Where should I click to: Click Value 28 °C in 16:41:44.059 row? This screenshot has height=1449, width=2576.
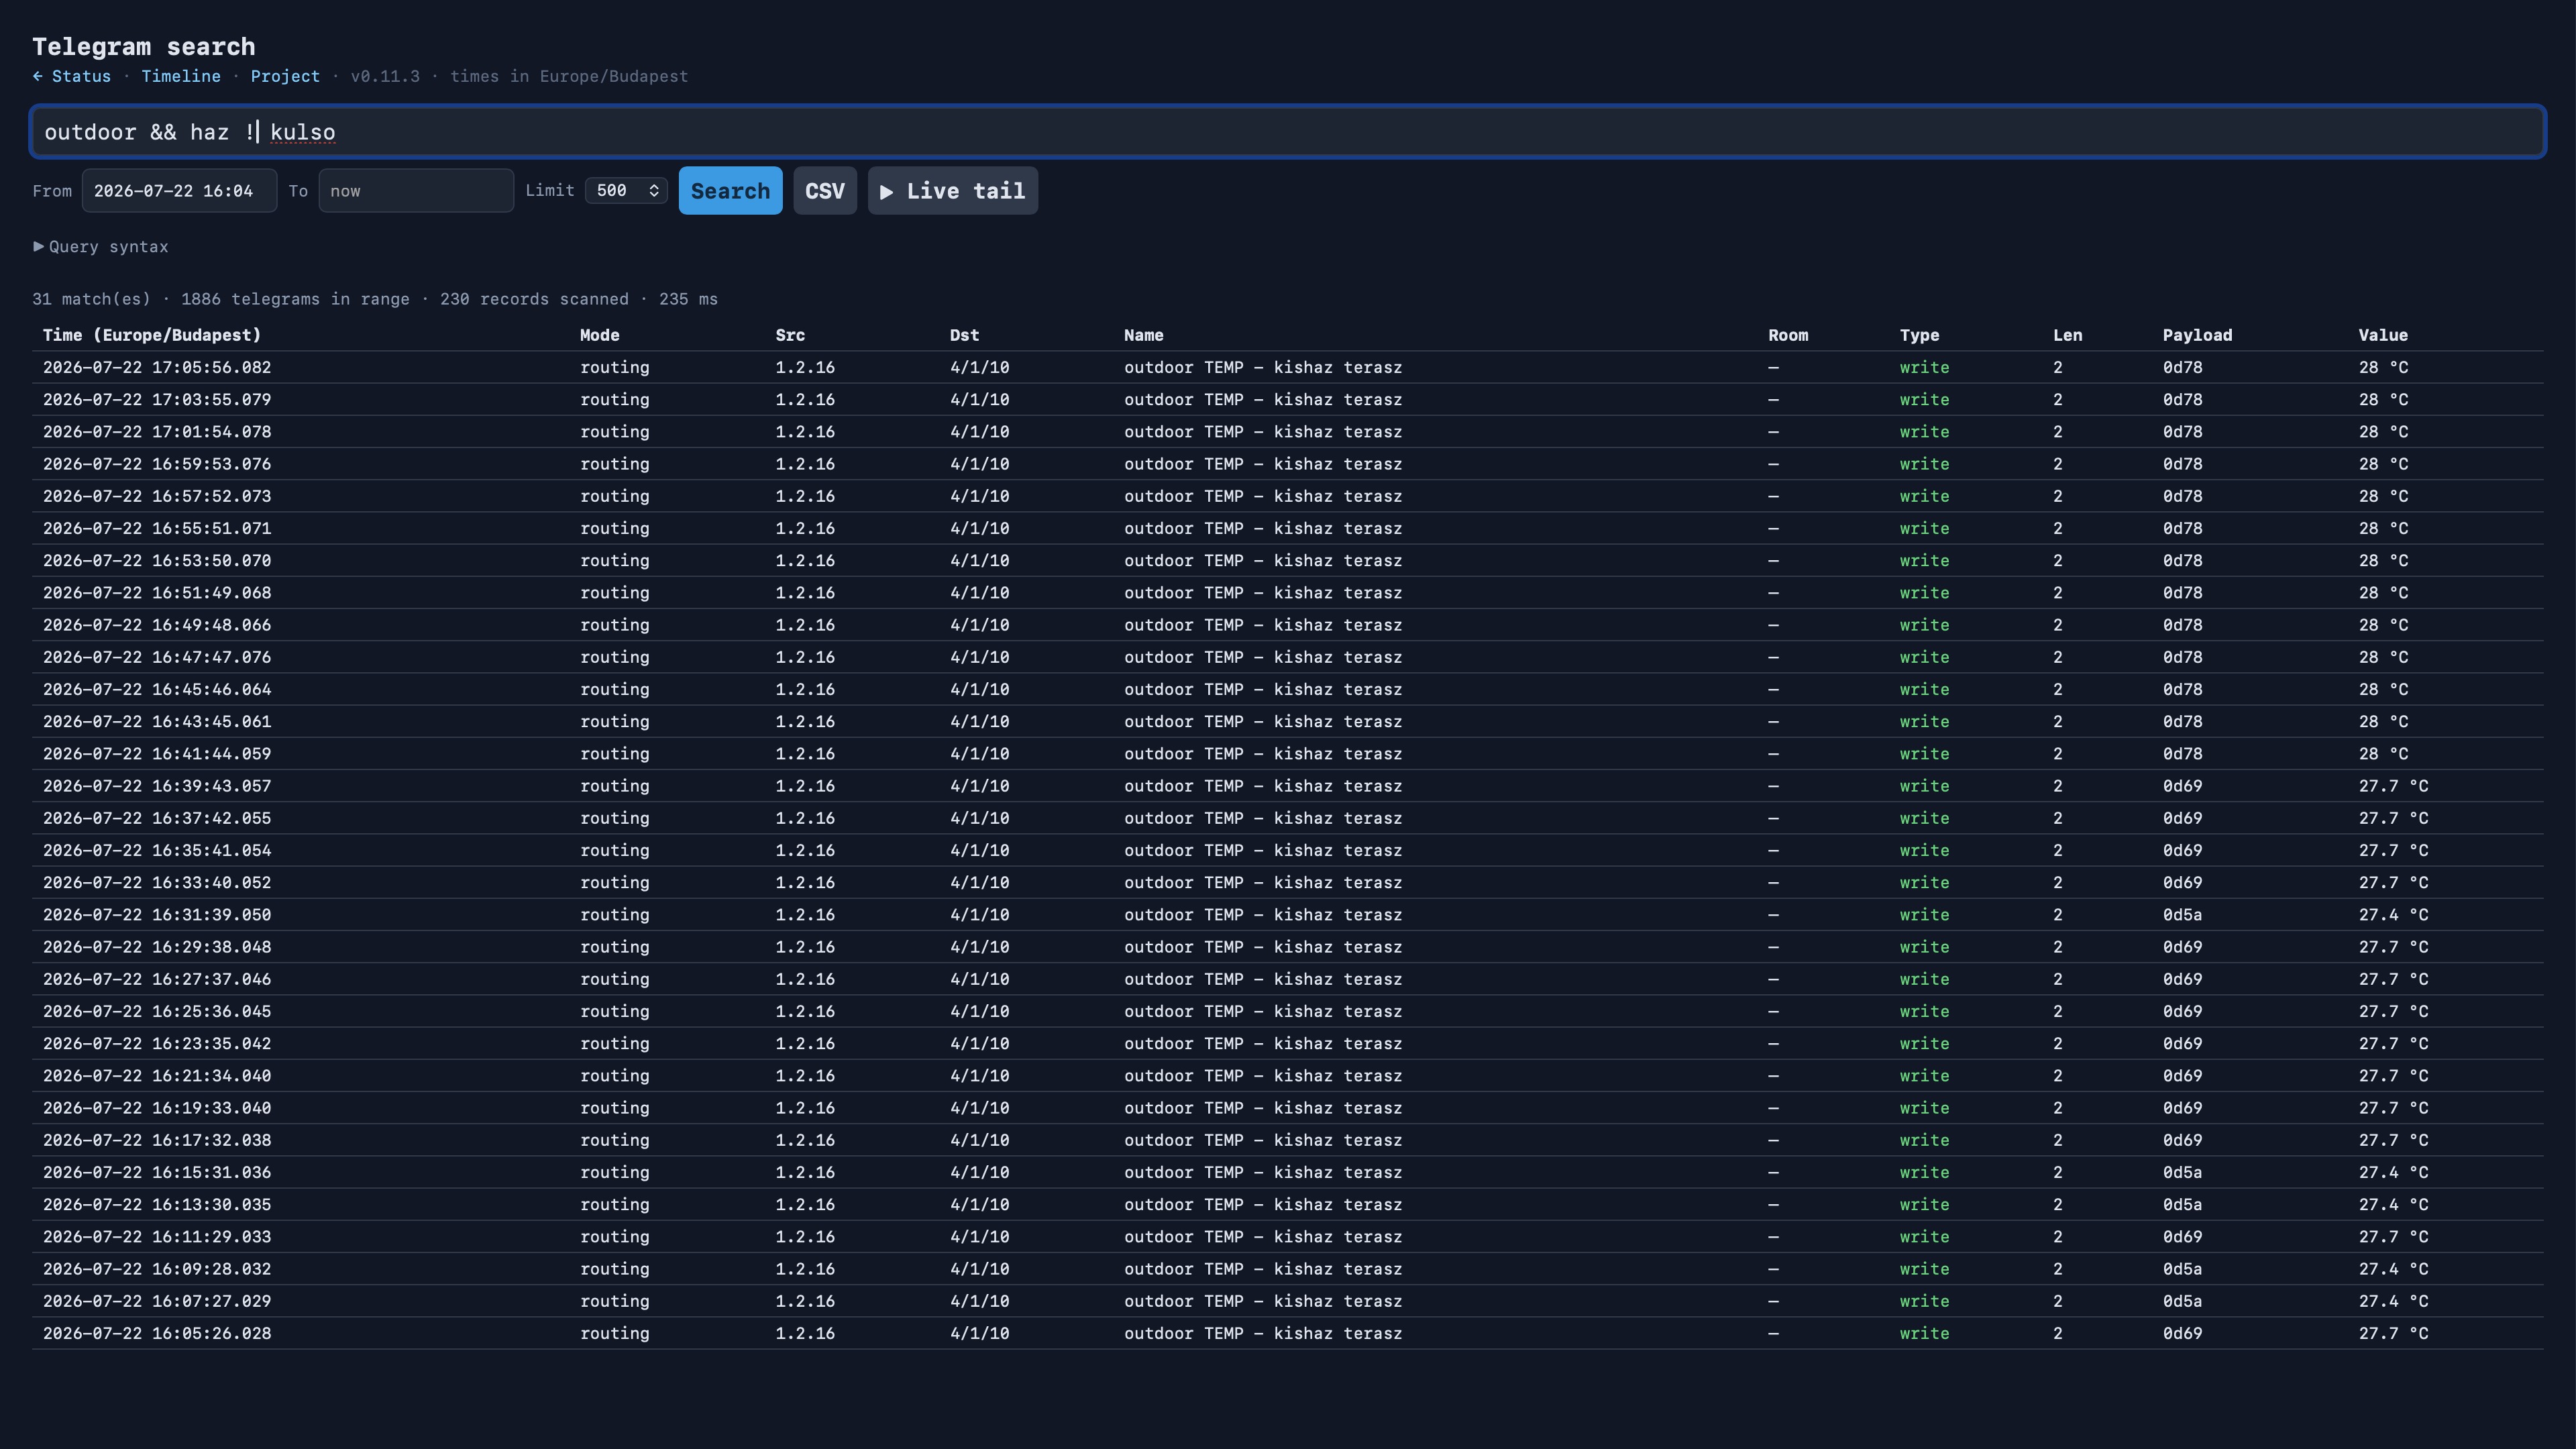2383,754
